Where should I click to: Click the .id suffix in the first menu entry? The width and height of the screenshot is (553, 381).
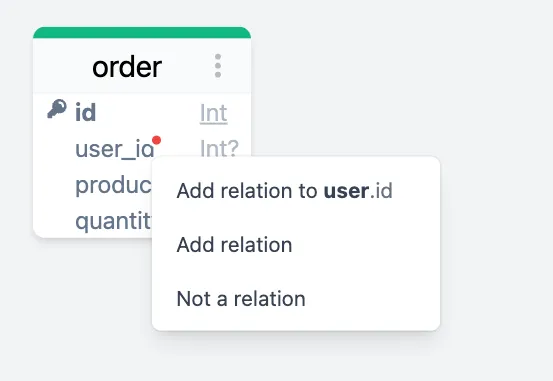point(381,191)
